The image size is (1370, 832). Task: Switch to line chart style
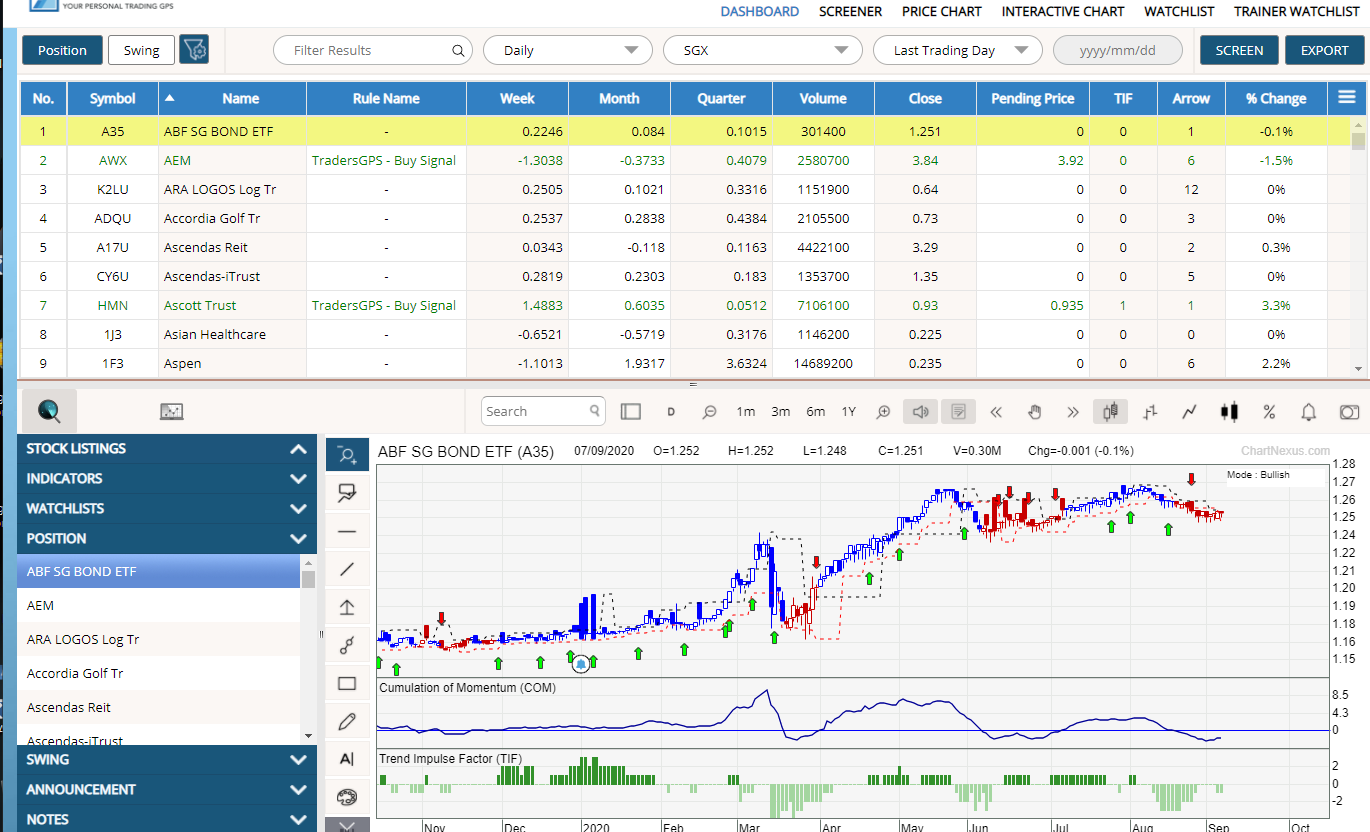[x=1189, y=411]
